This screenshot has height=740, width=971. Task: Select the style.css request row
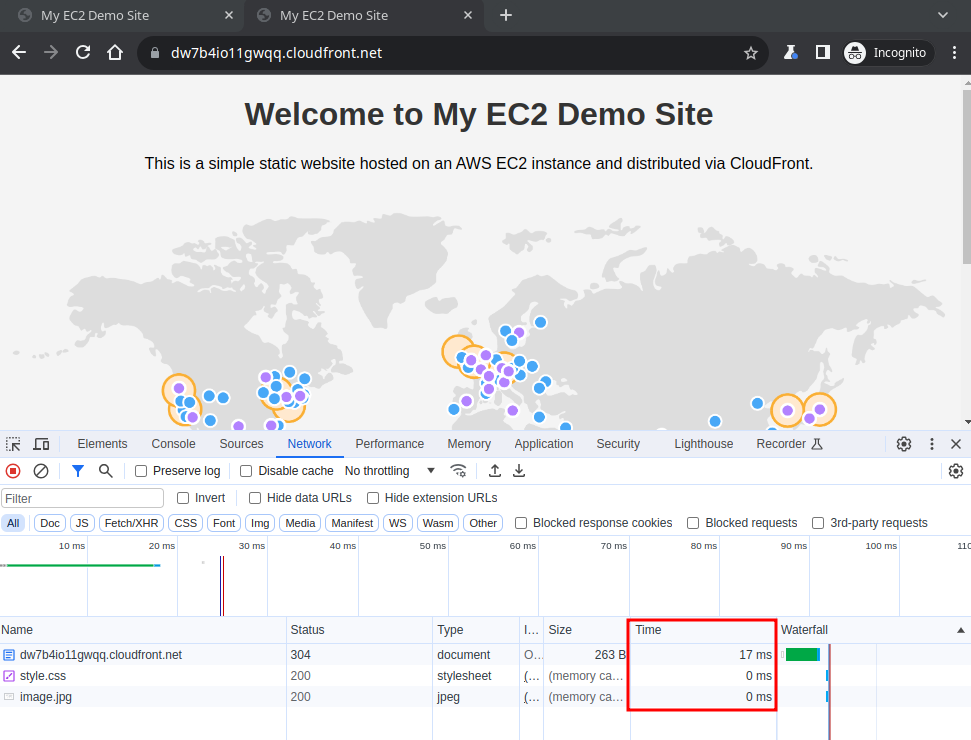pos(43,676)
